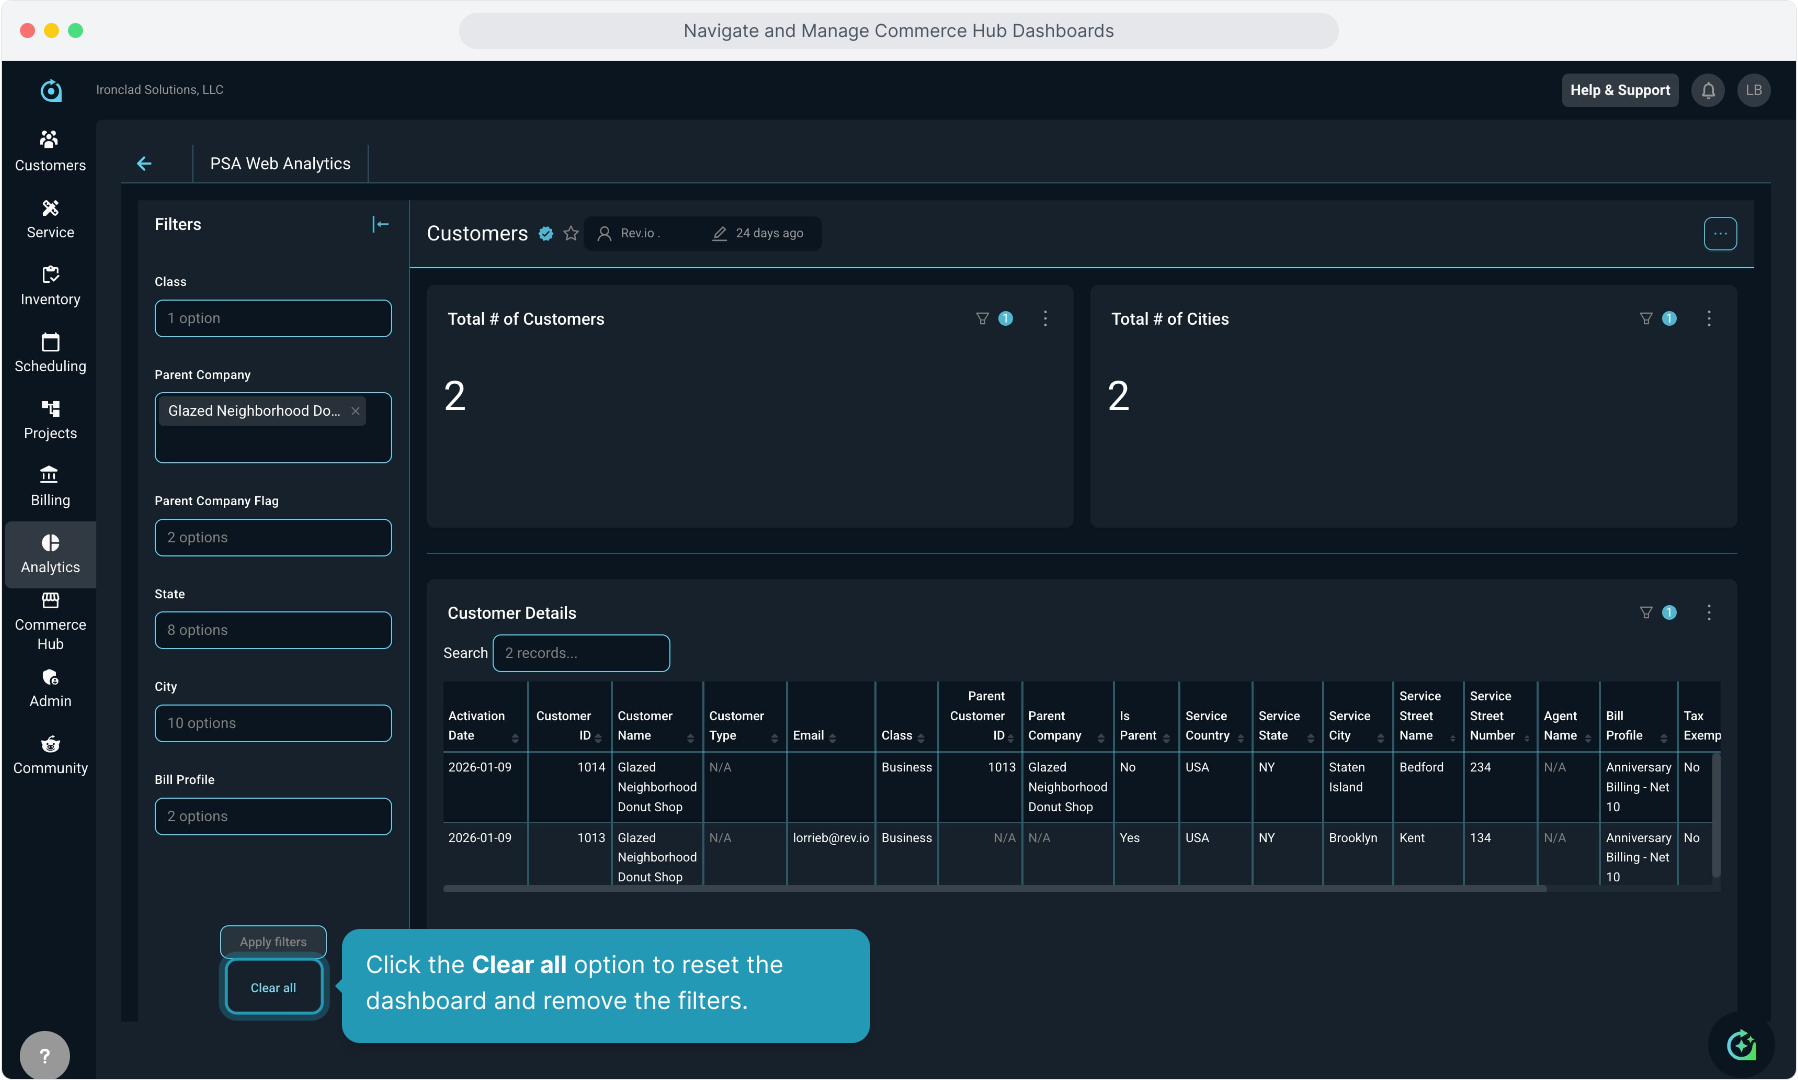Click the Clear all button
This screenshot has width=1798, height=1080.
(273, 988)
